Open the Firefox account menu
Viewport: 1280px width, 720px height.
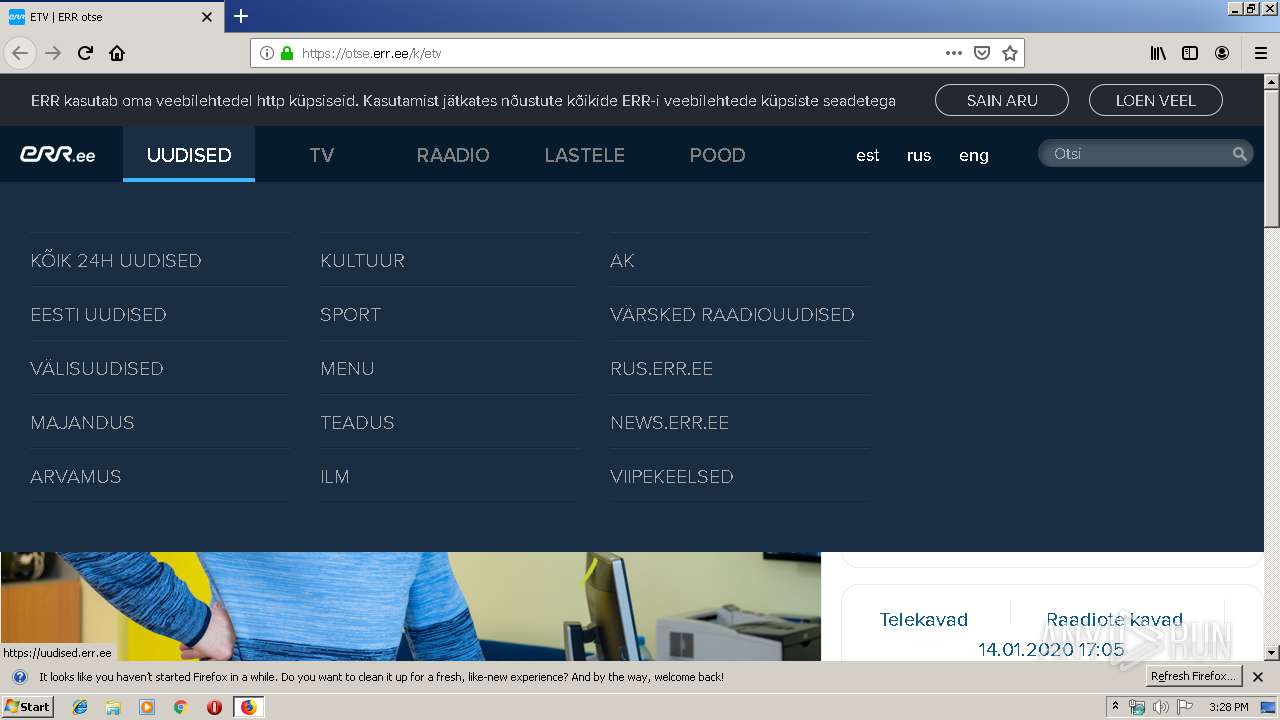click(1222, 53)
